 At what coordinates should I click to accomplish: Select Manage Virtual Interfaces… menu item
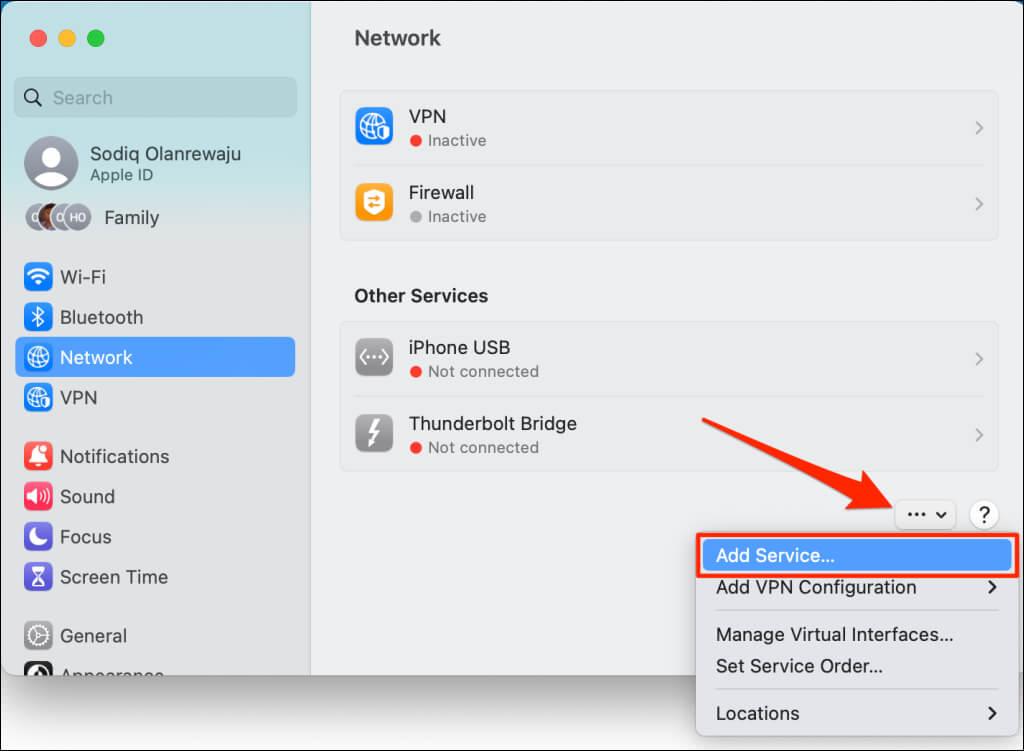[x=857, y=634]
